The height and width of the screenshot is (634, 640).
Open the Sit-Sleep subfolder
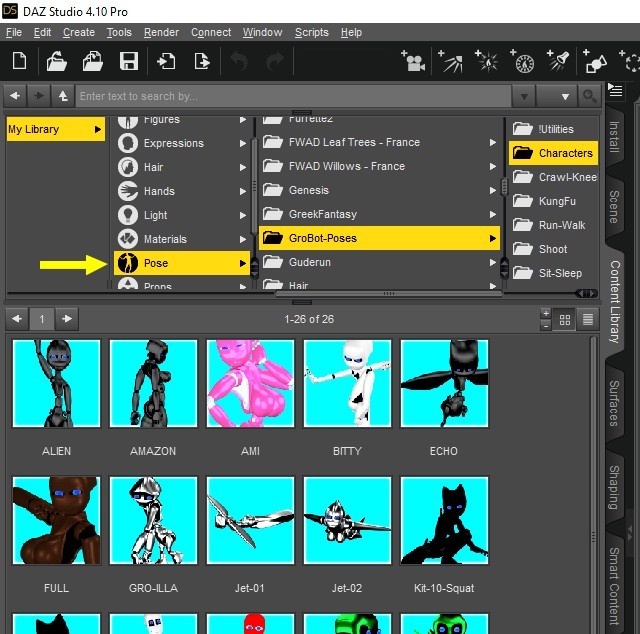(553, 273)
